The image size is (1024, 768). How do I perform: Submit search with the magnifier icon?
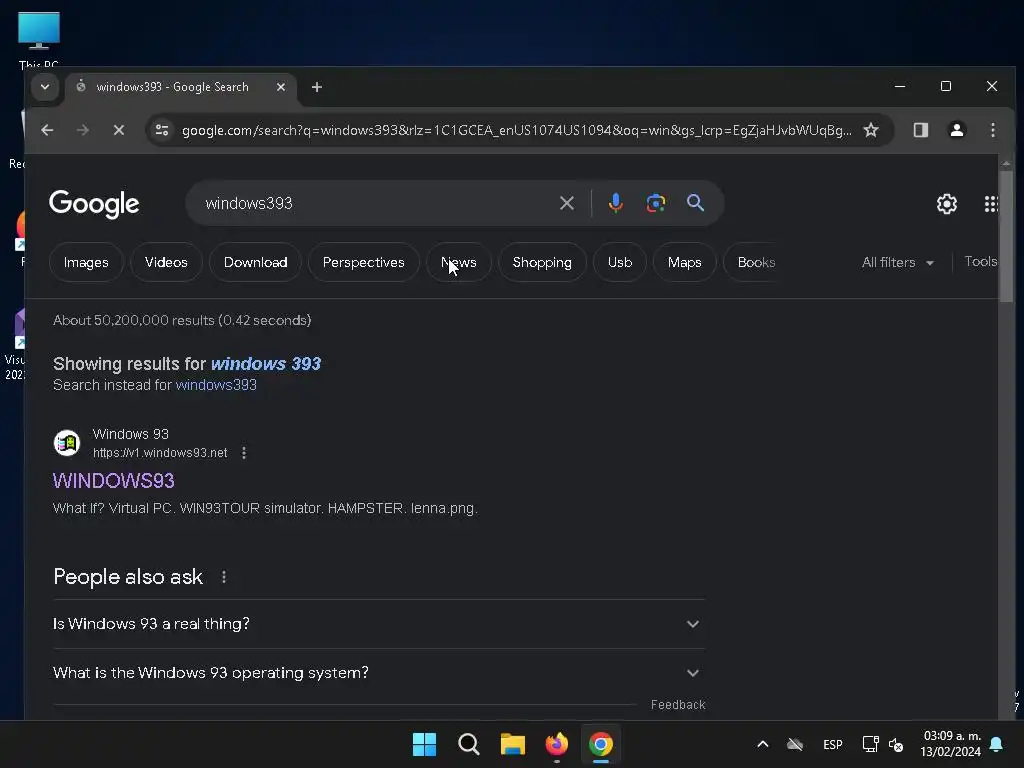(696, 202)
